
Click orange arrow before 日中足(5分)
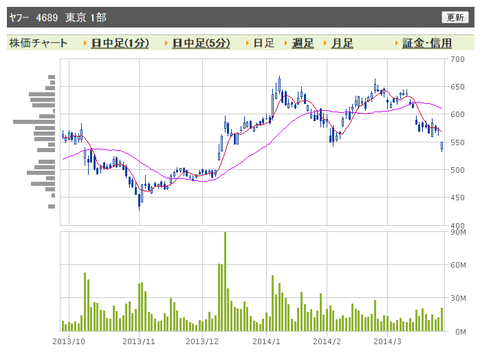(166, 43)
